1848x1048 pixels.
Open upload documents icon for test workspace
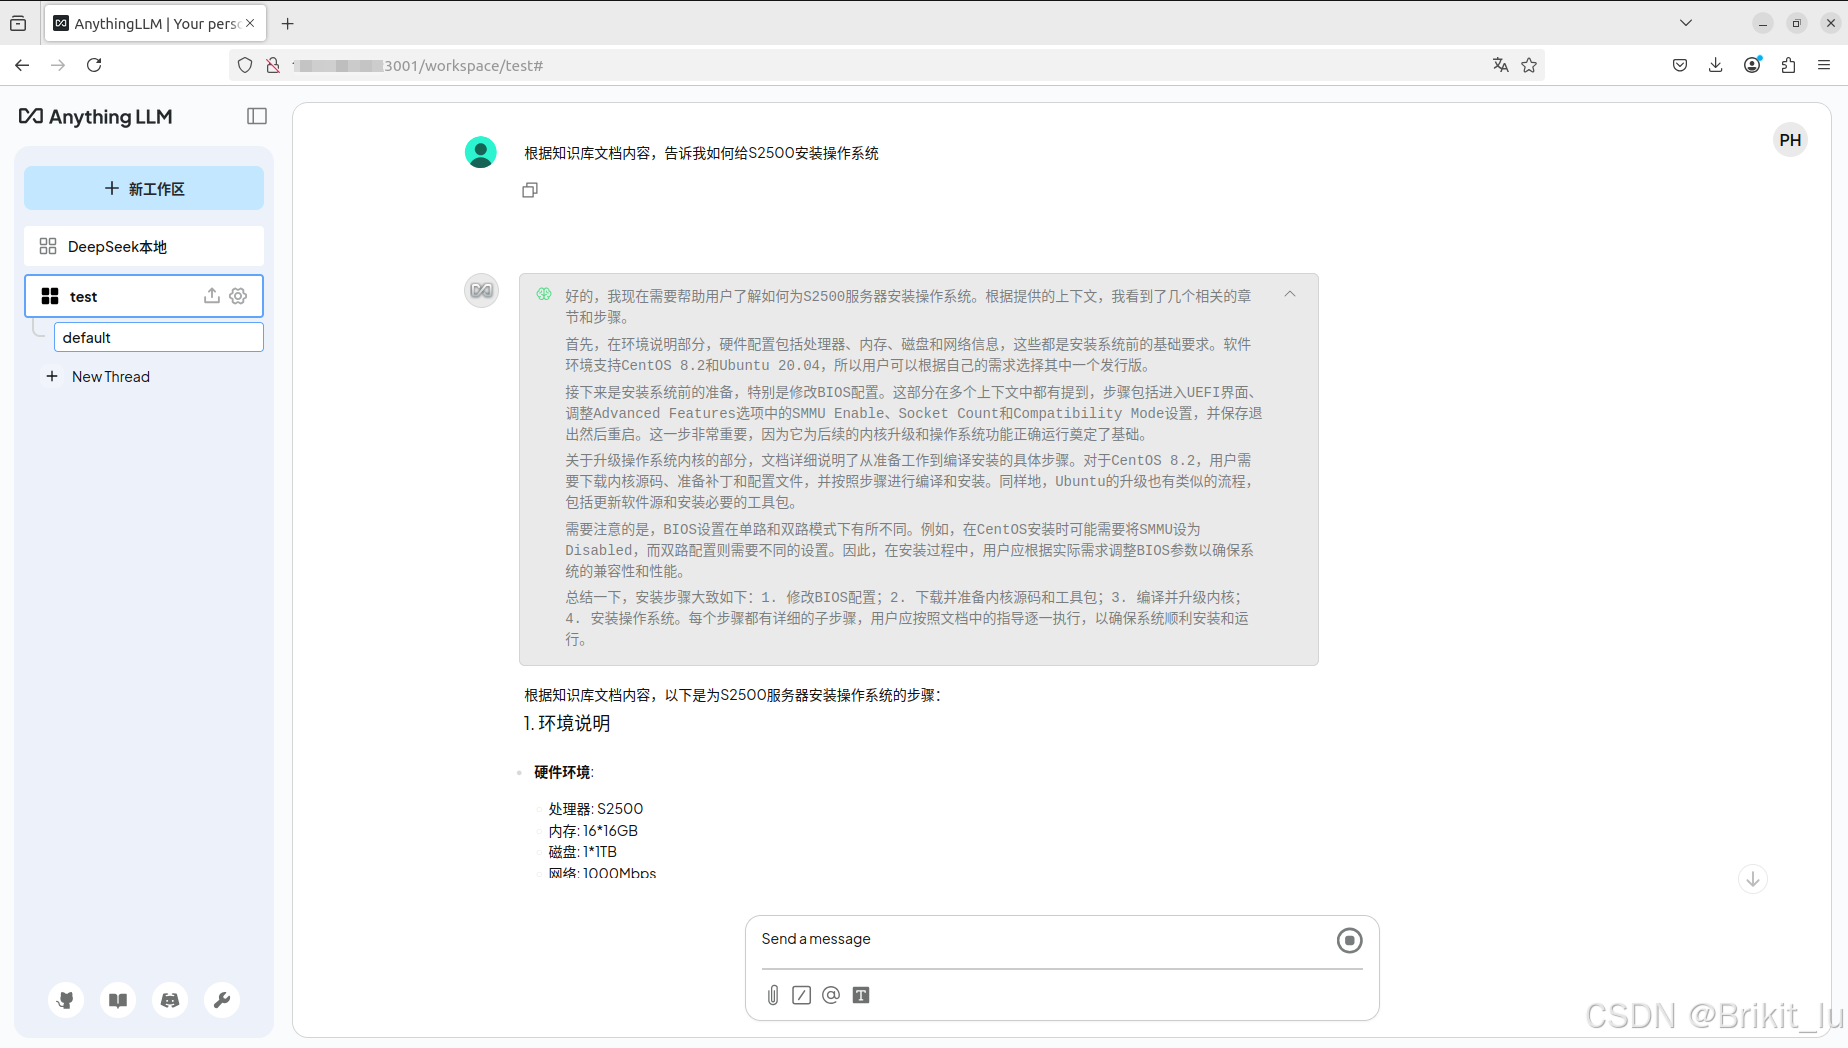pyautogui.click(x=212, y=296)
